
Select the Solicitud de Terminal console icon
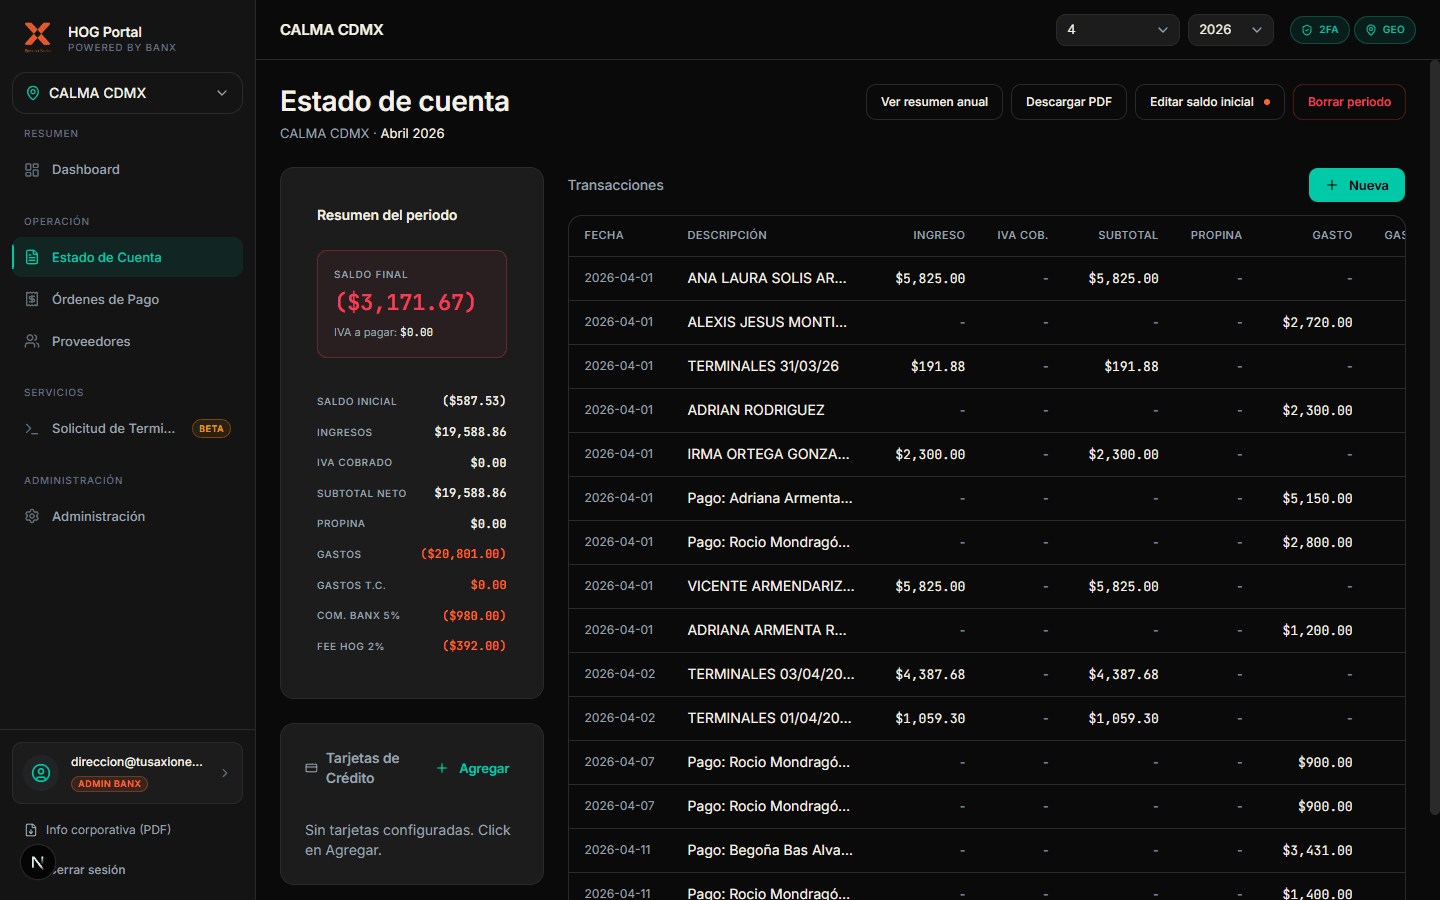[31, 428]
